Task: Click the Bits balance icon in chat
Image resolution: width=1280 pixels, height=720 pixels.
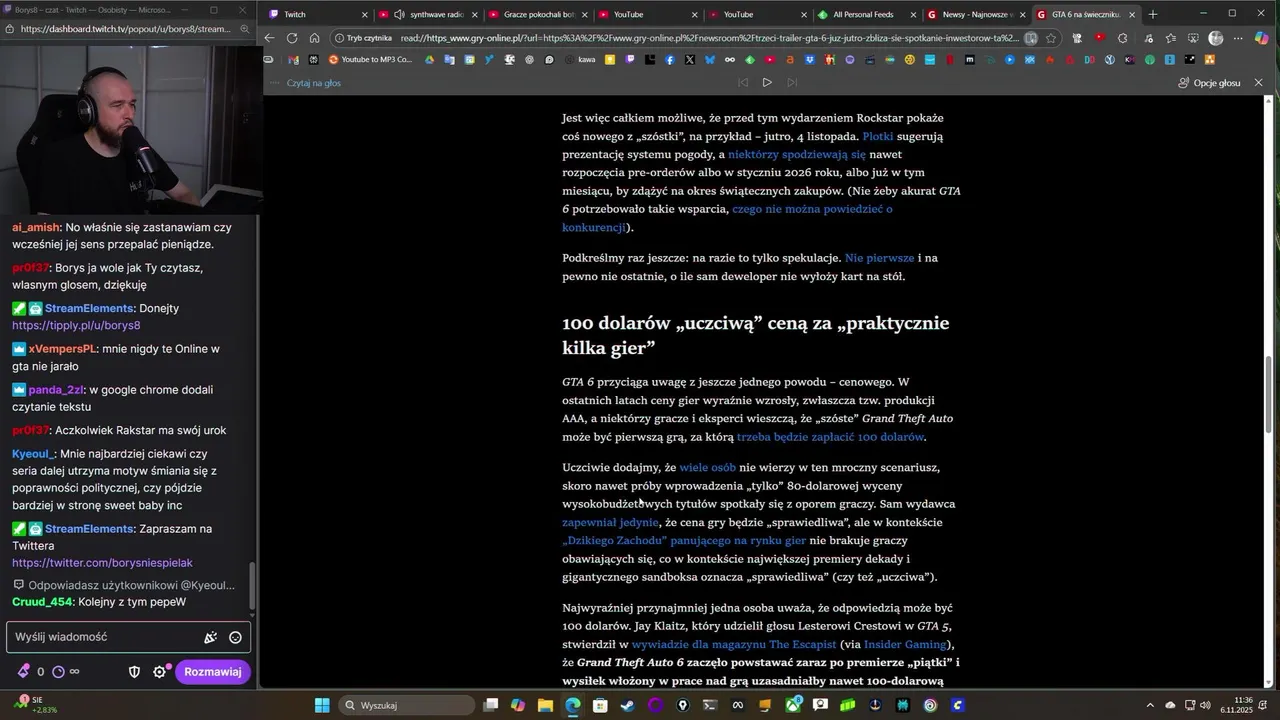Action: [24, 672]
